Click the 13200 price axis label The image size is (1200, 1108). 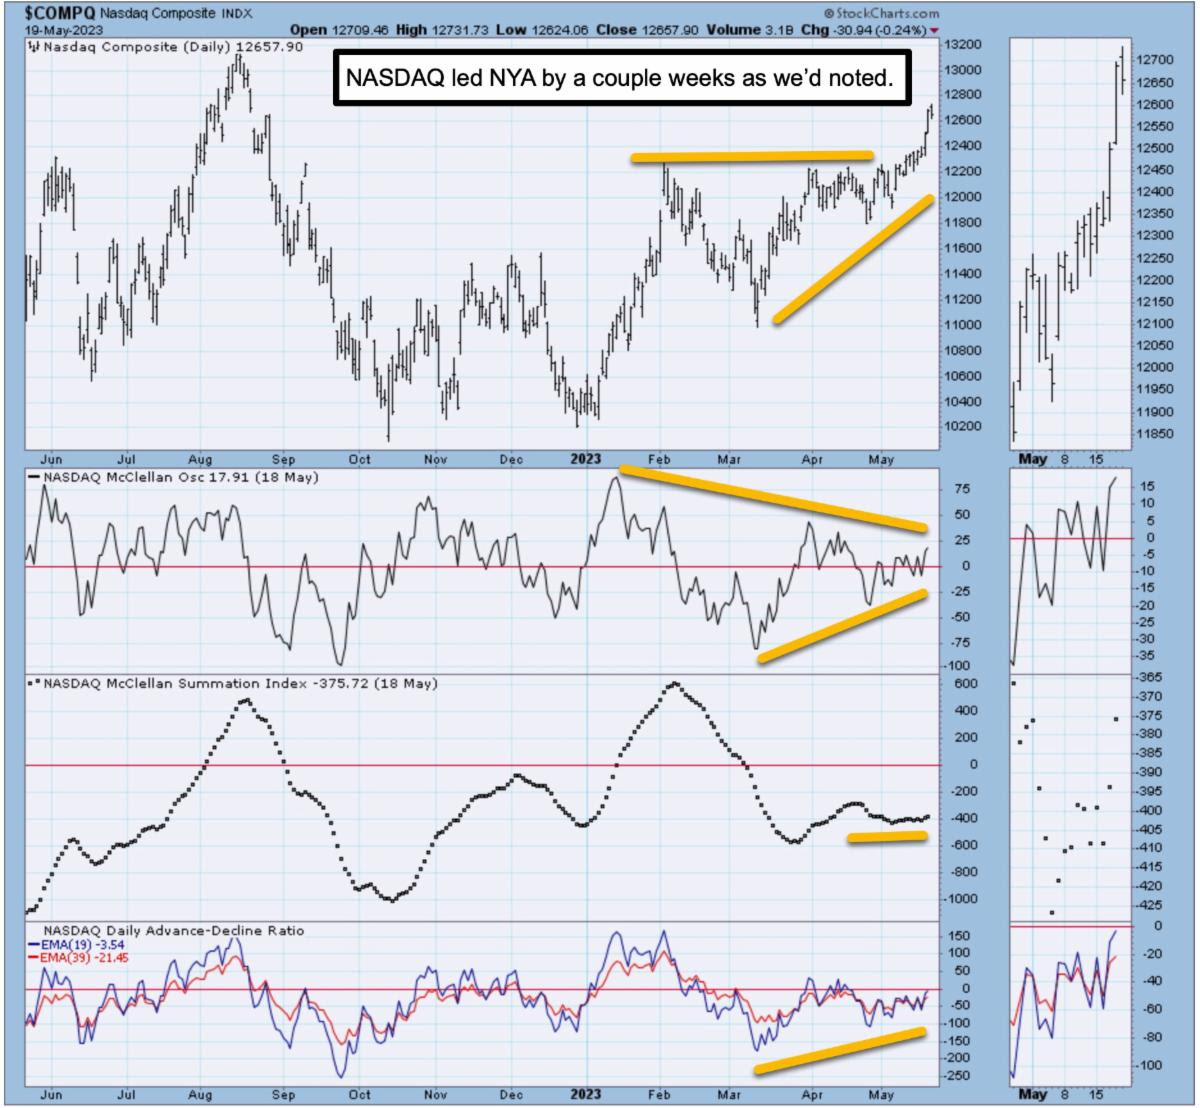(964, 45)
